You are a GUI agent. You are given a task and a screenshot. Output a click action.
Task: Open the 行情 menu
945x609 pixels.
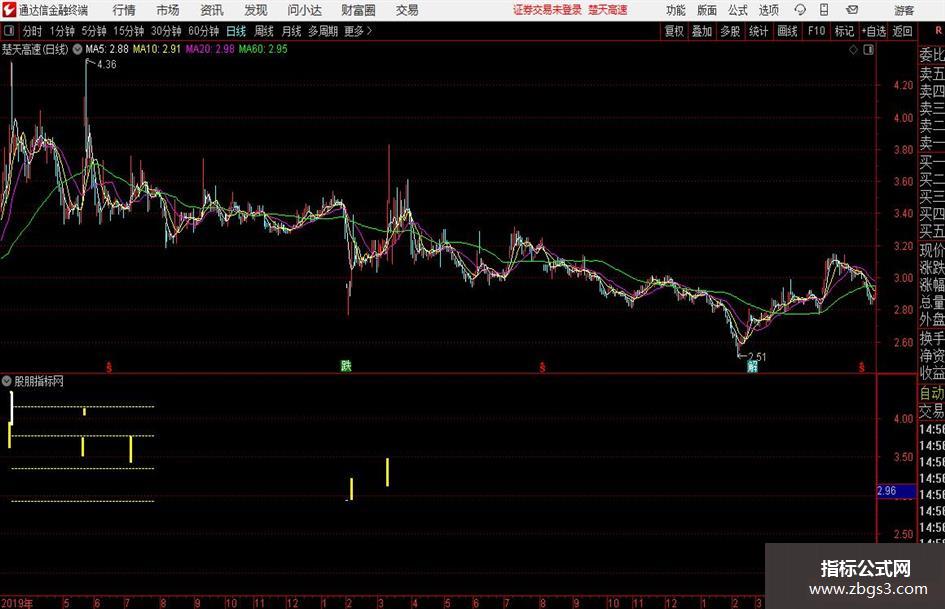pyautogui.click(x=124, y=10)
